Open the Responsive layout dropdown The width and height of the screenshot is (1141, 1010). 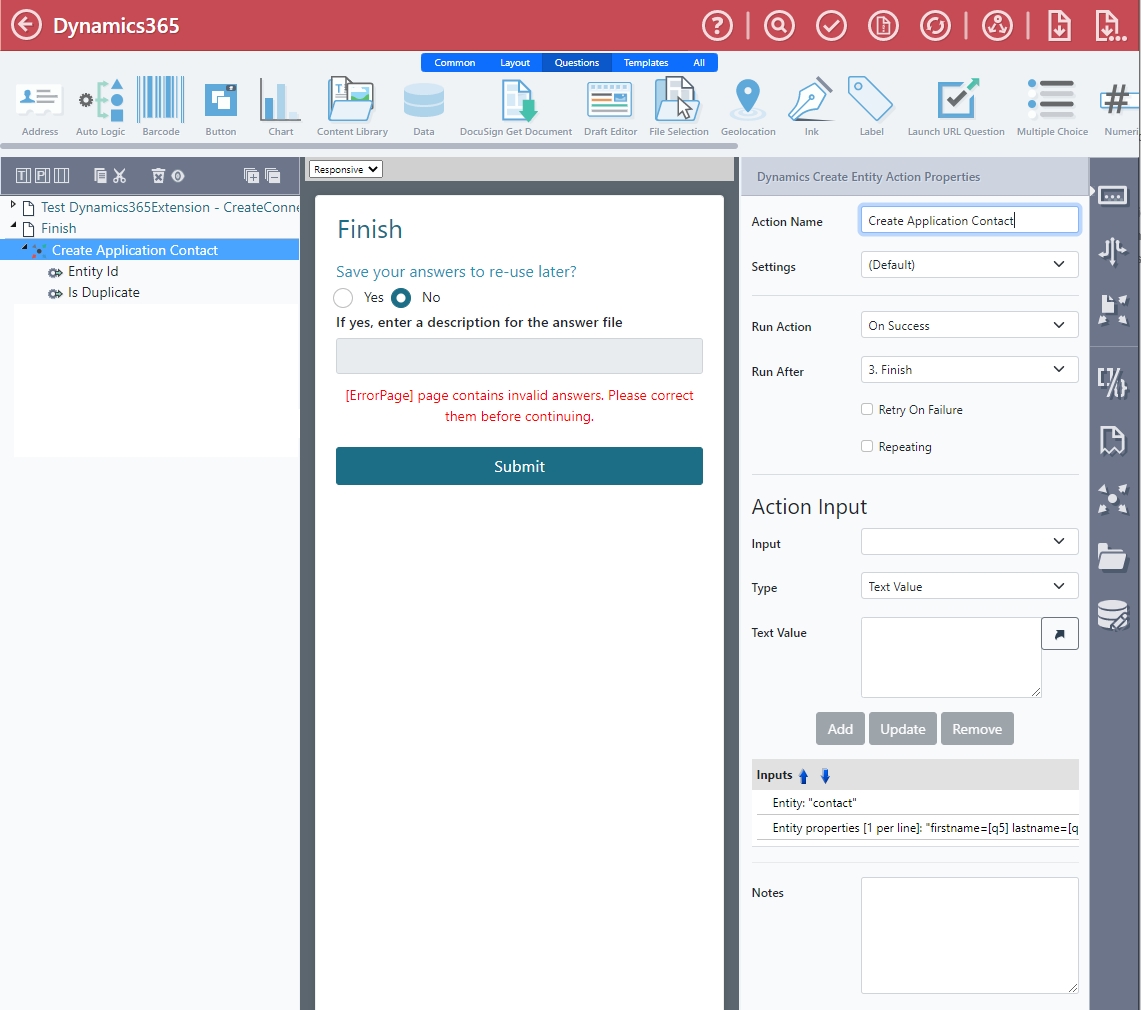coord(346,169)
